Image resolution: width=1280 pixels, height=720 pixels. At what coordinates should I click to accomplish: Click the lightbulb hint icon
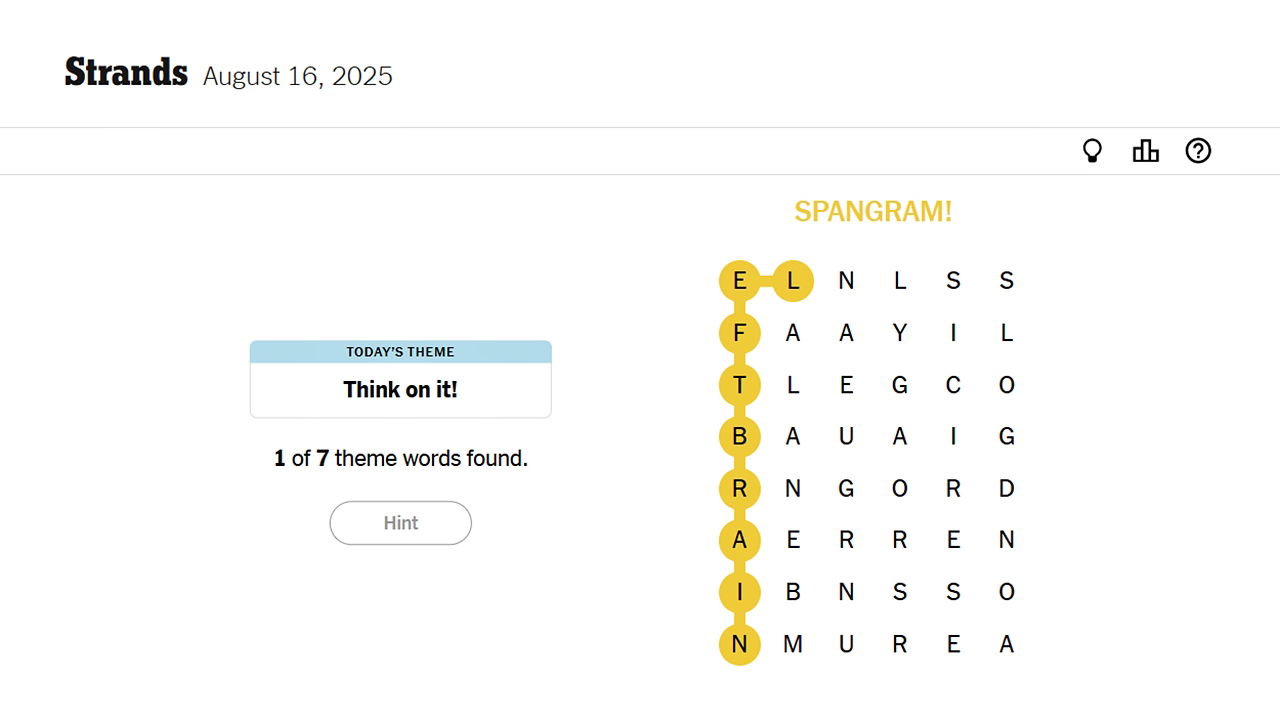tap(1092, 151)
